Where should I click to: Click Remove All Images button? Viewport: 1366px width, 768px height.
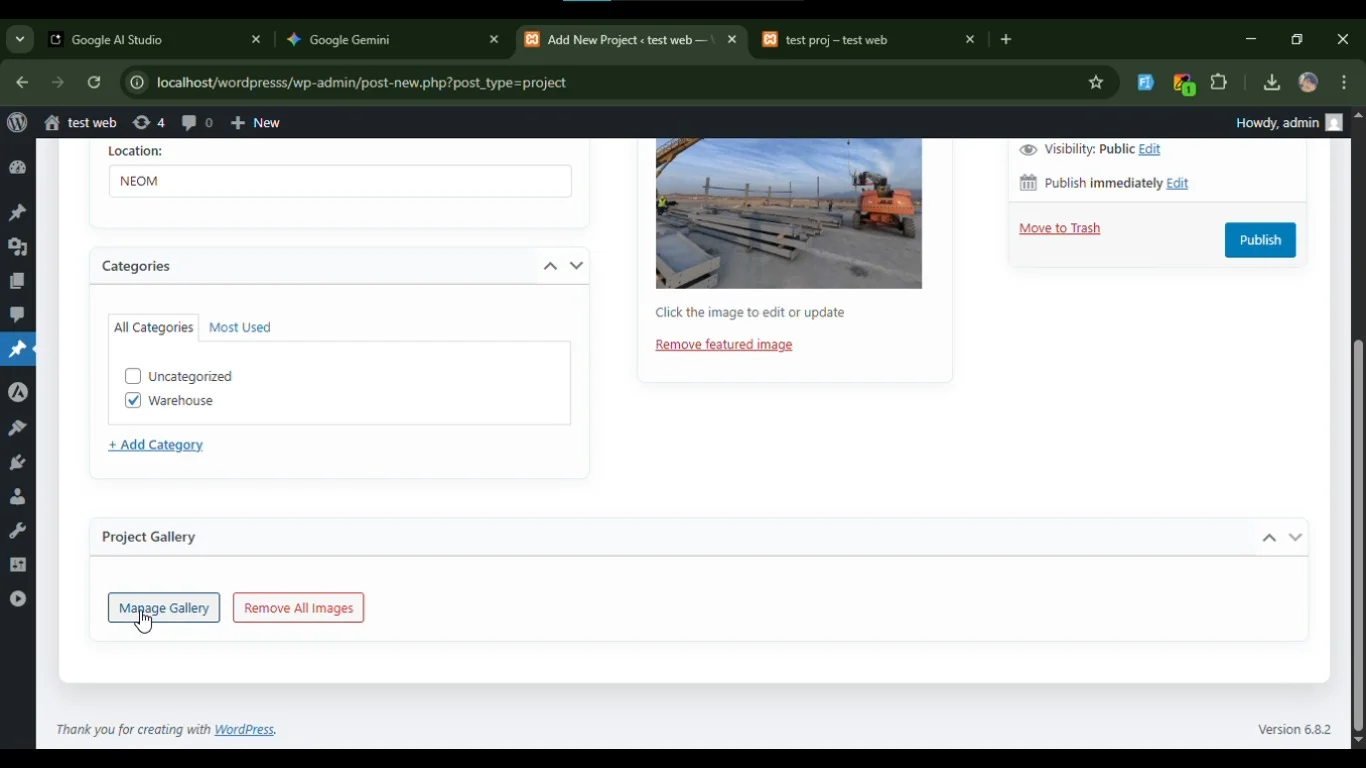[298, 608]
